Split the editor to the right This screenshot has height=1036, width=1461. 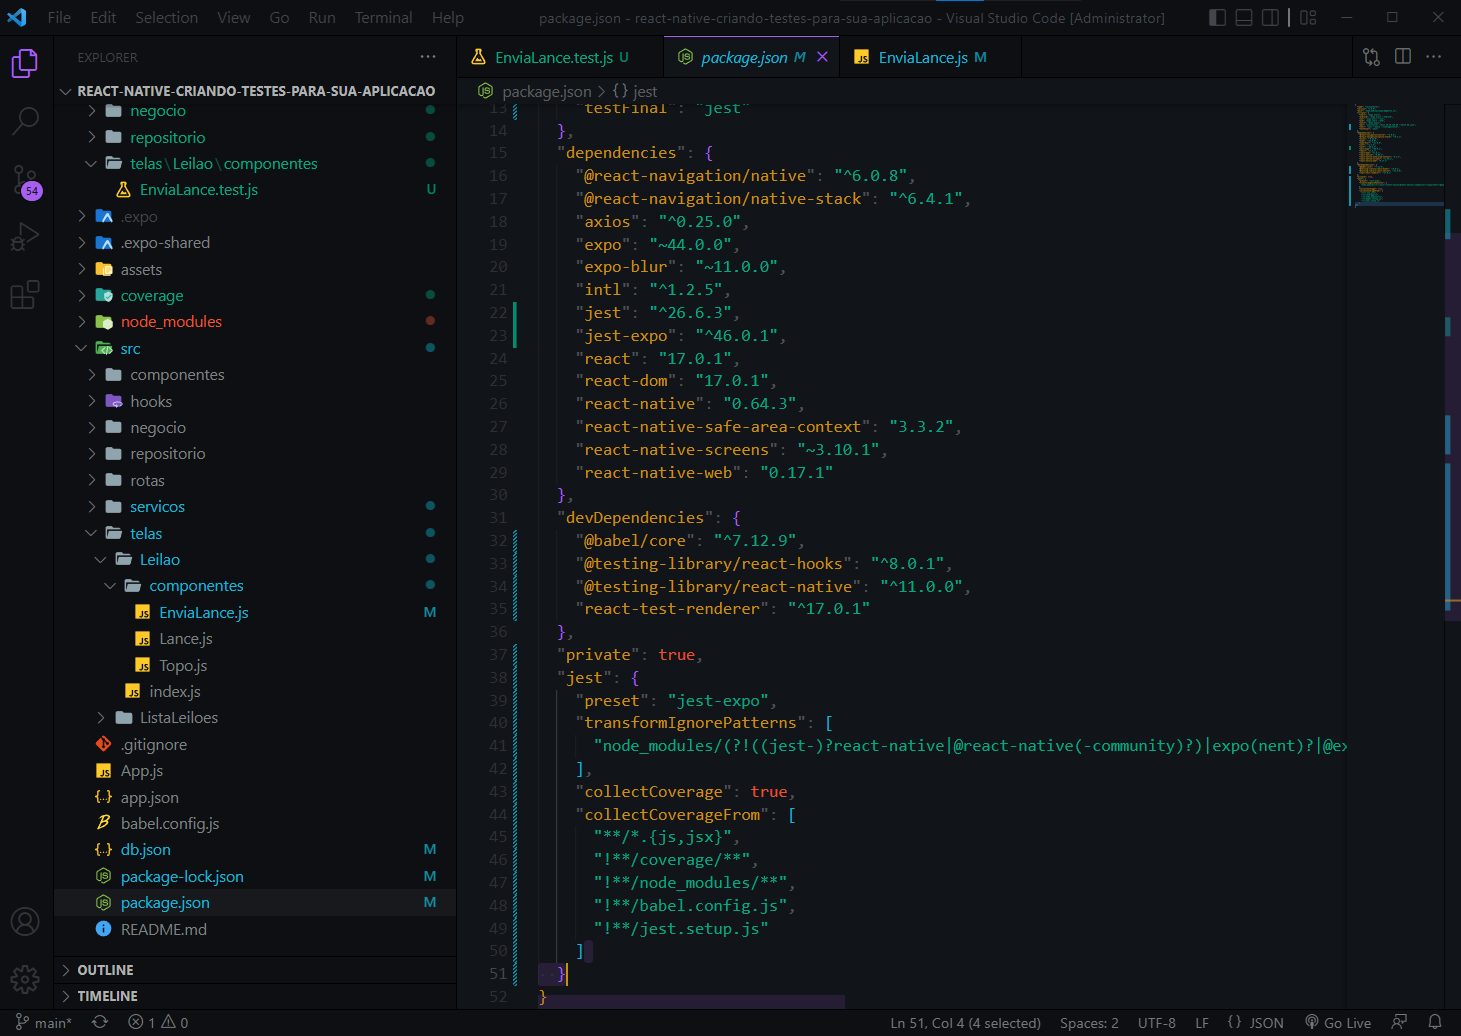coord(1403,57)
